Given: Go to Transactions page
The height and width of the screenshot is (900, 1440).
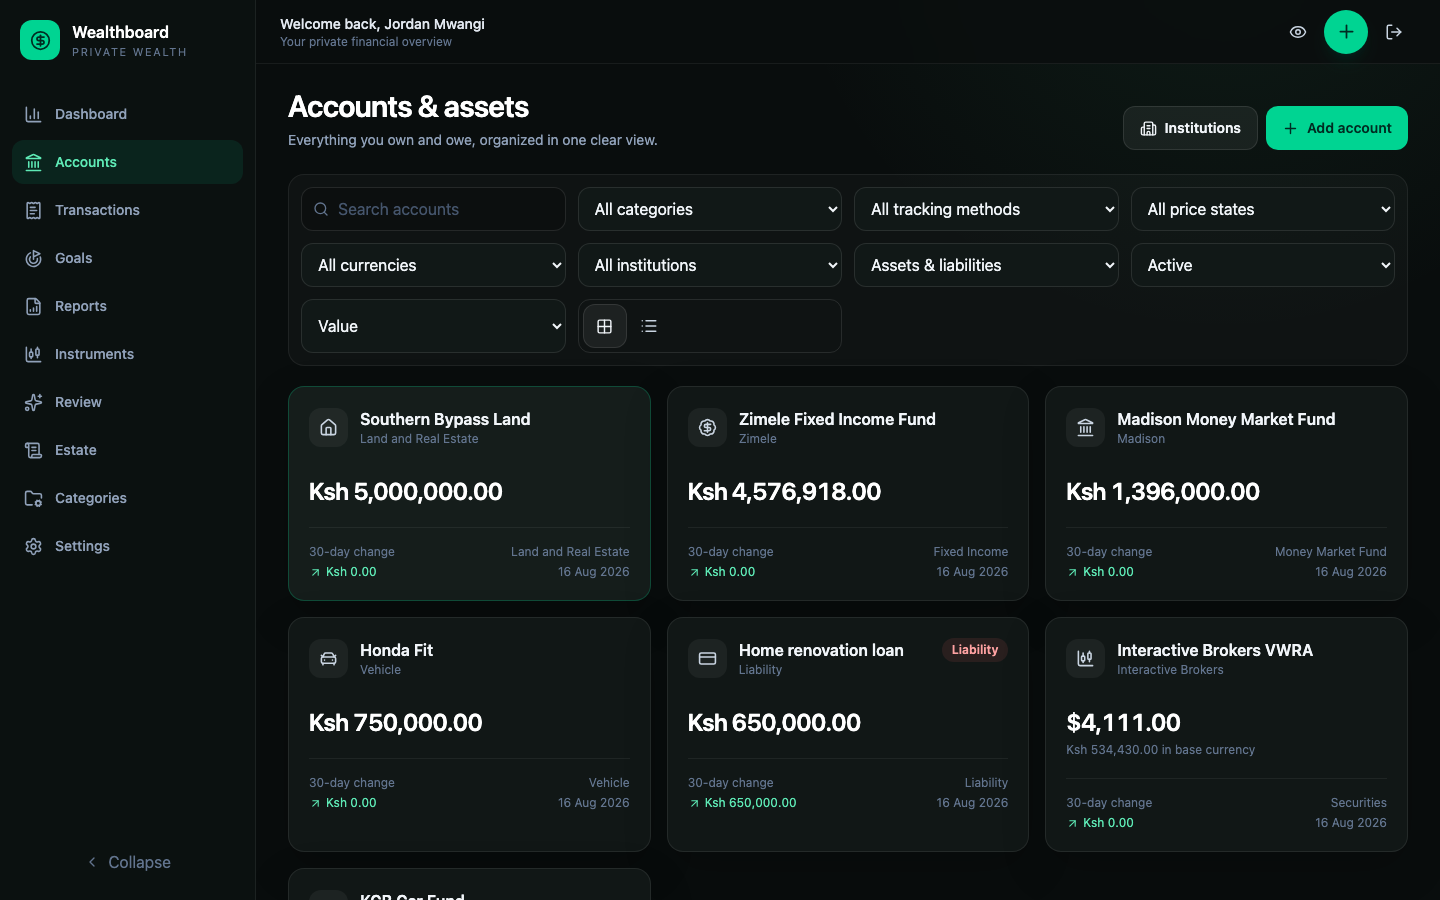Looking at the screenshot, I should point(127,210).
